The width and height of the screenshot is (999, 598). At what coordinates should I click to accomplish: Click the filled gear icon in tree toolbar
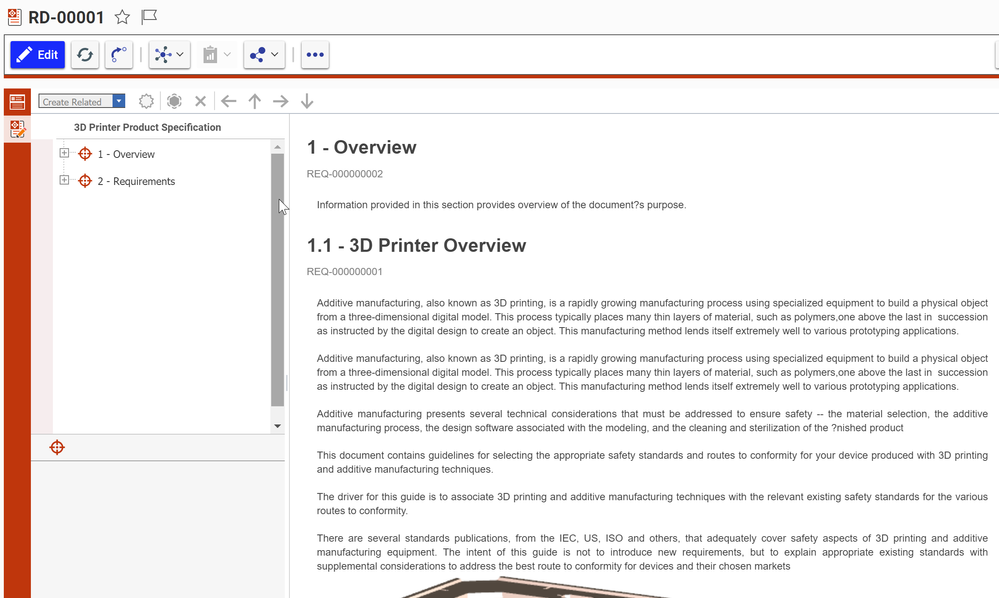click(174, 101)
